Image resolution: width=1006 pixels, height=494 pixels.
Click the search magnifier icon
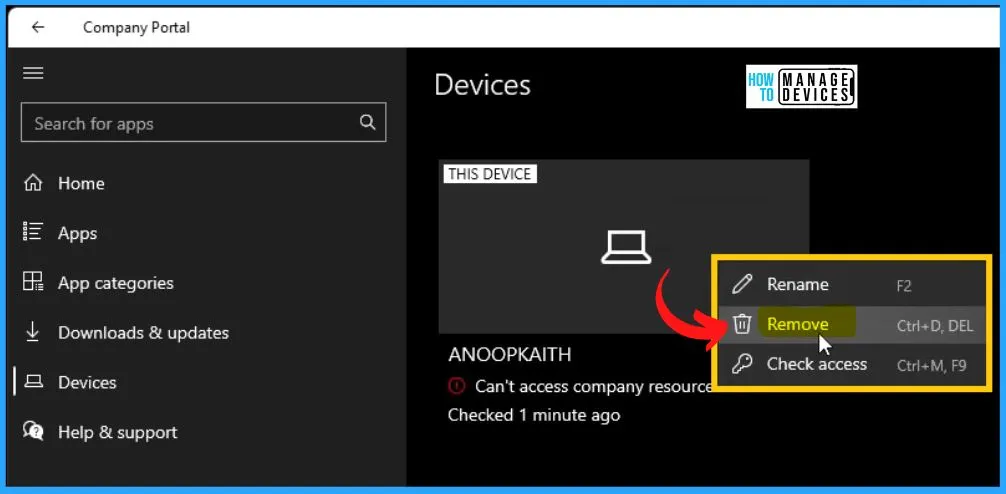point(368,122)
